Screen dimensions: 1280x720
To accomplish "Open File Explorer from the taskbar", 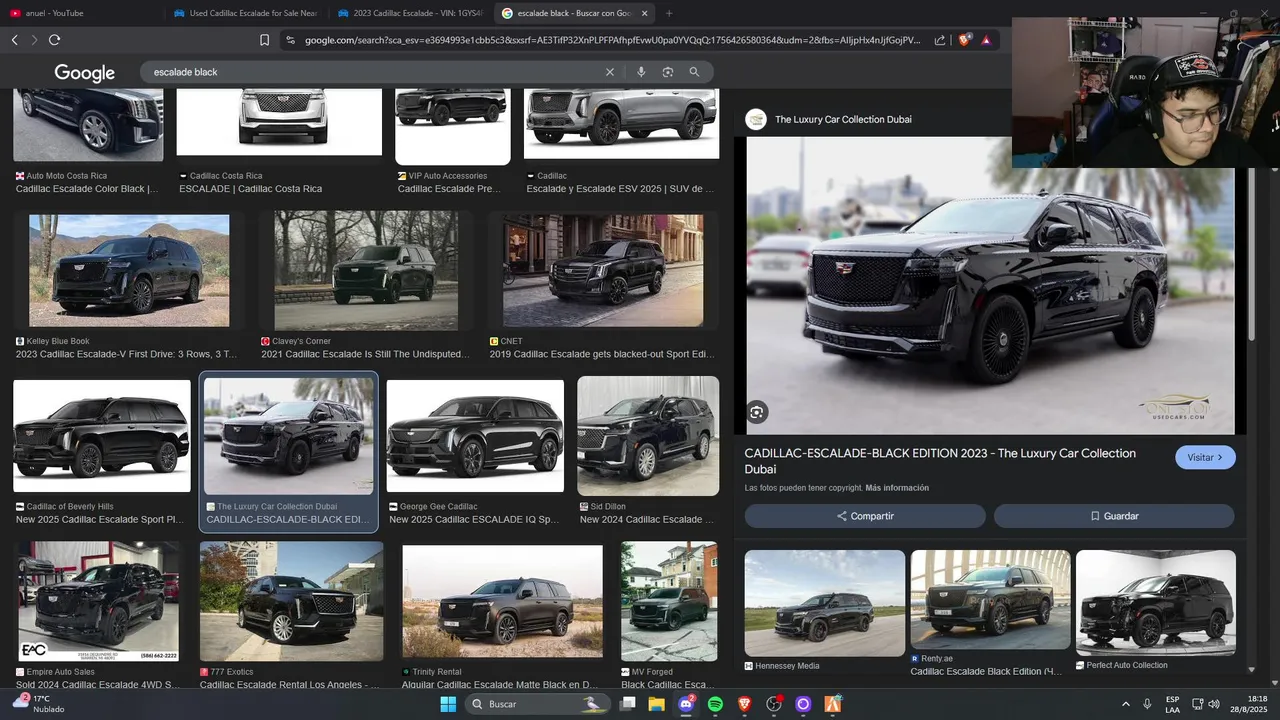I will tap(657, 704).
